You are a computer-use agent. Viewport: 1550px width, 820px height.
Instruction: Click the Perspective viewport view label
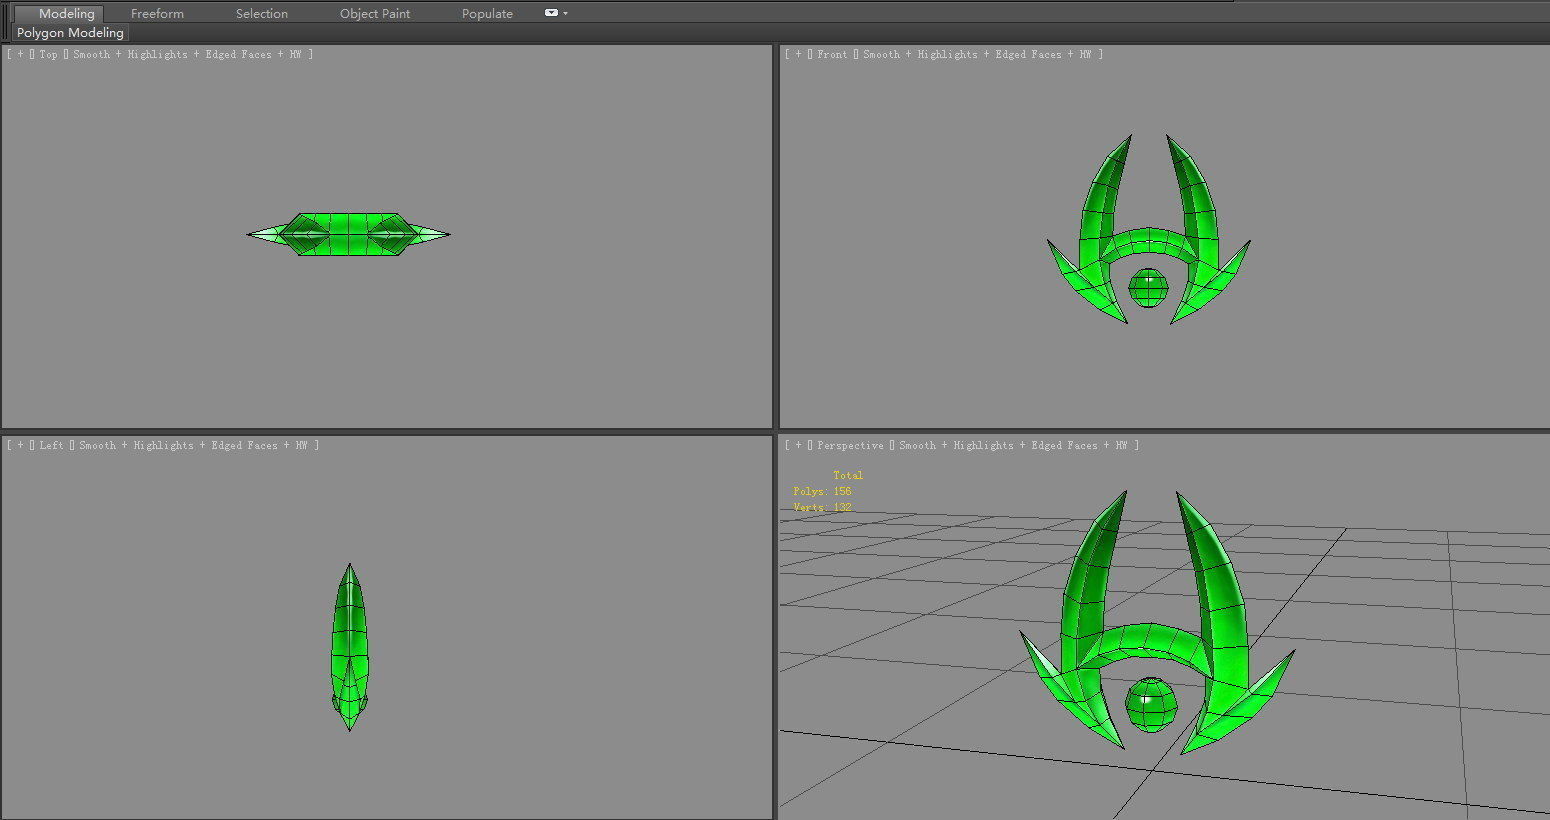tap(850, 446)
